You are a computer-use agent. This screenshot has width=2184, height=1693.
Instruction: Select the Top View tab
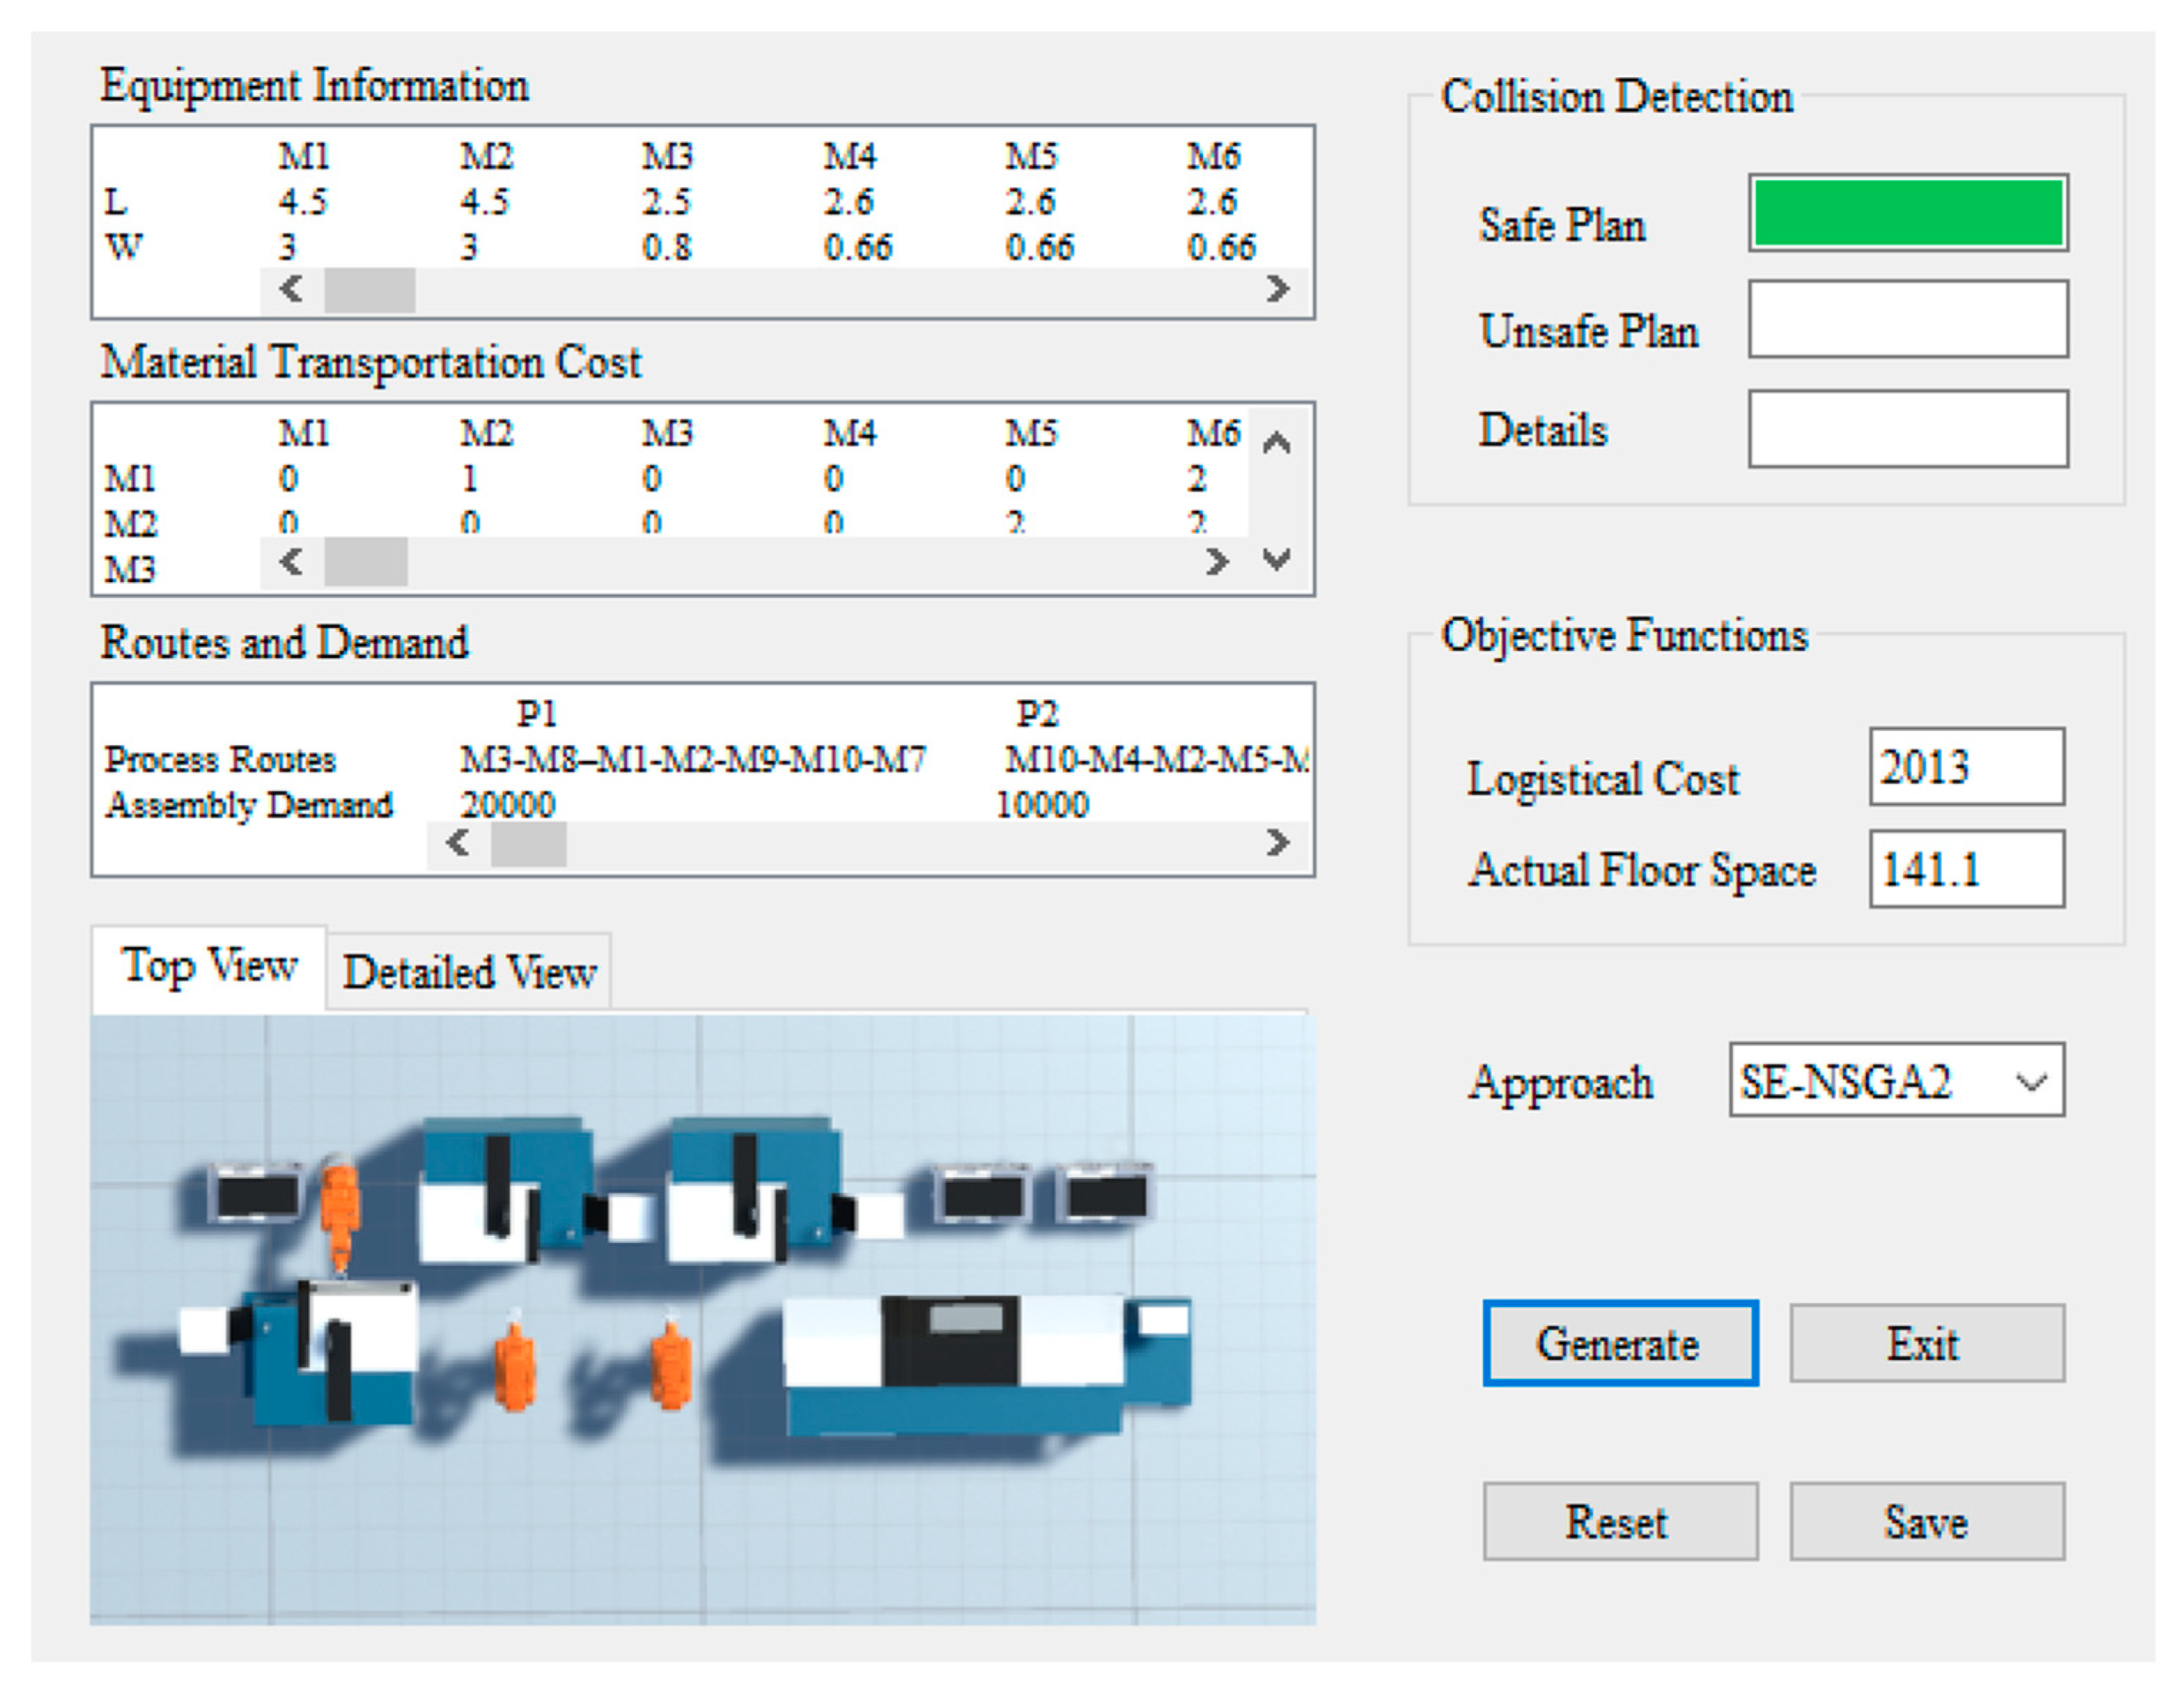click(209, 967)
